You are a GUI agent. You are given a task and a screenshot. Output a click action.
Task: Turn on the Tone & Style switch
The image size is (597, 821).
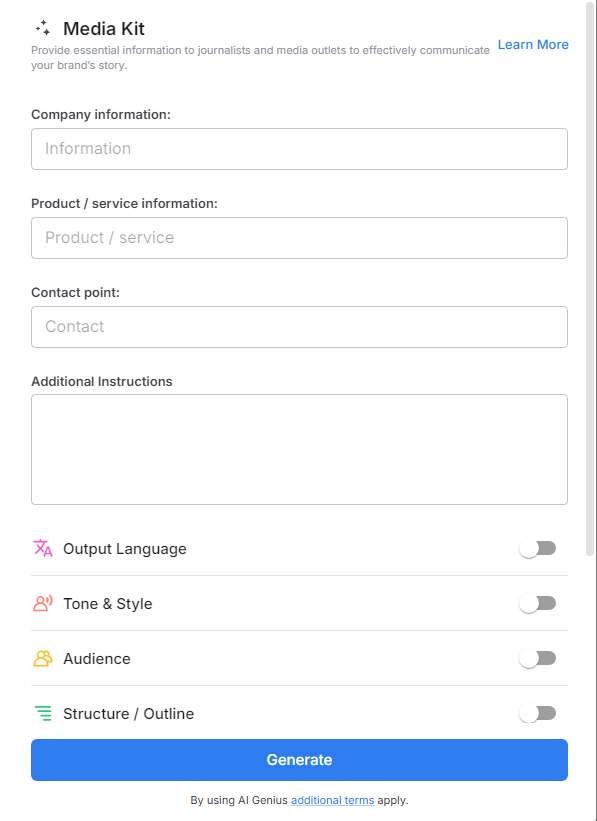tap(537, 603)
